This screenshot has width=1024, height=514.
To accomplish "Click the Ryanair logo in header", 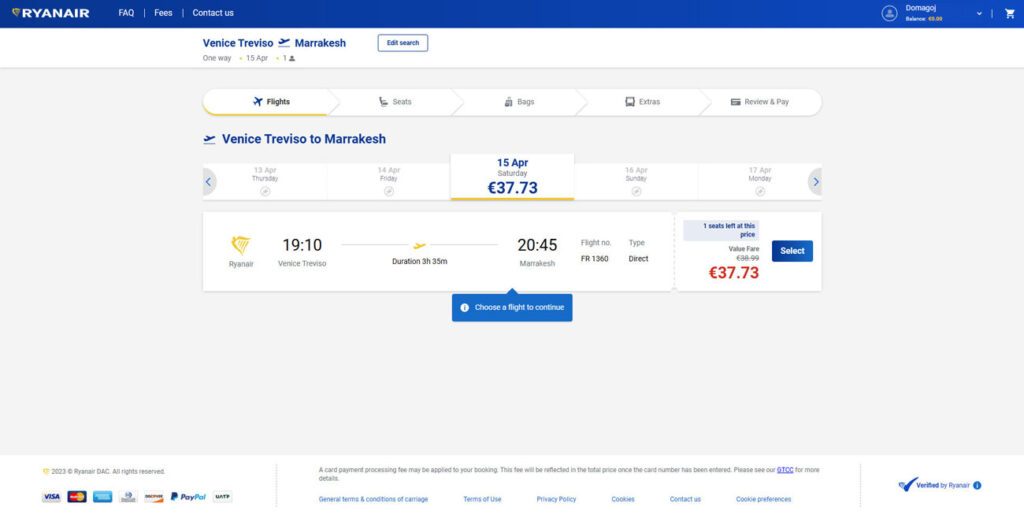I will pos(50,13).
